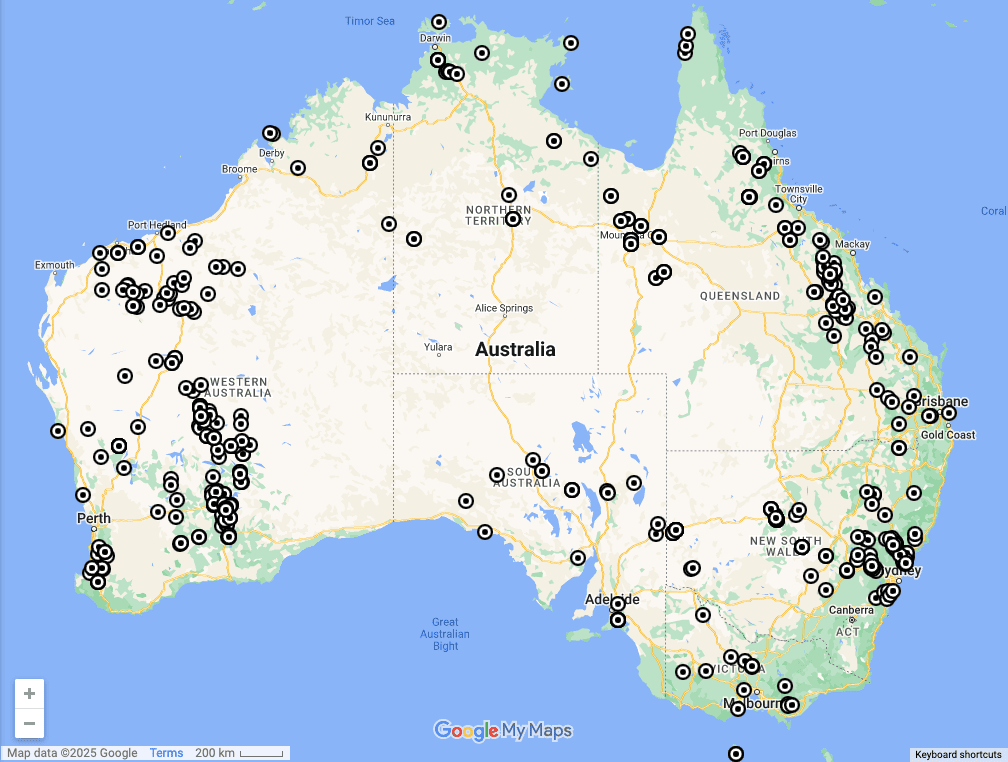Select the marker right of Darwin near the top
Screen dimensions: 1008x762
click(482, 53)
